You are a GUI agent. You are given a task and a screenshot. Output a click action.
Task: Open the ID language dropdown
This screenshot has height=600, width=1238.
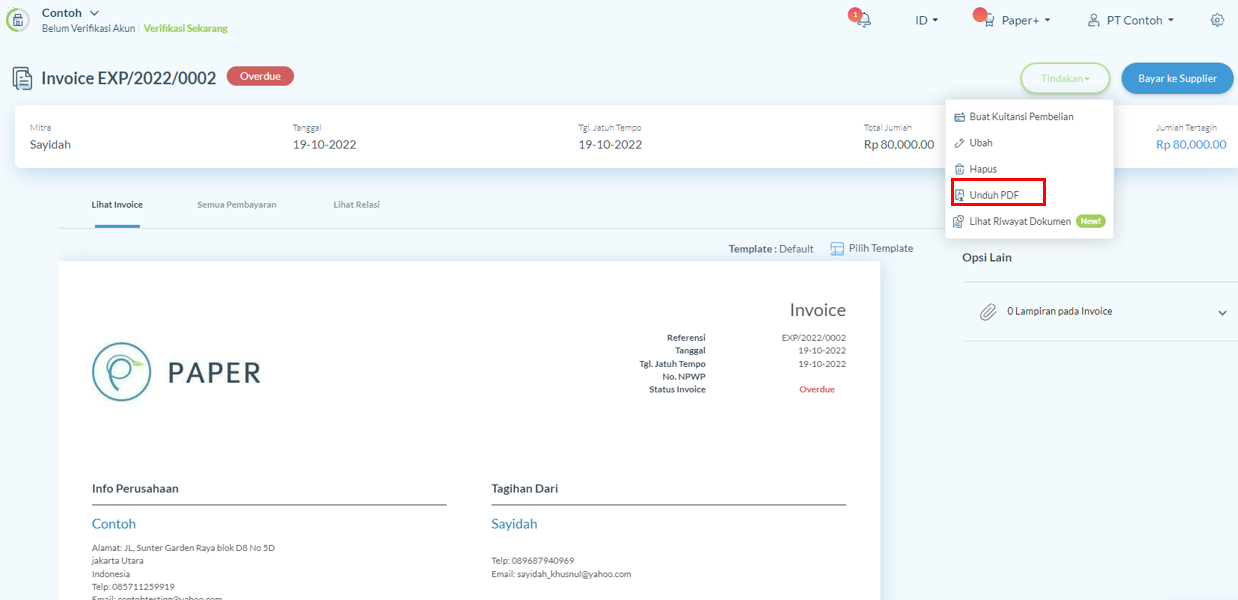click(927, 20)
